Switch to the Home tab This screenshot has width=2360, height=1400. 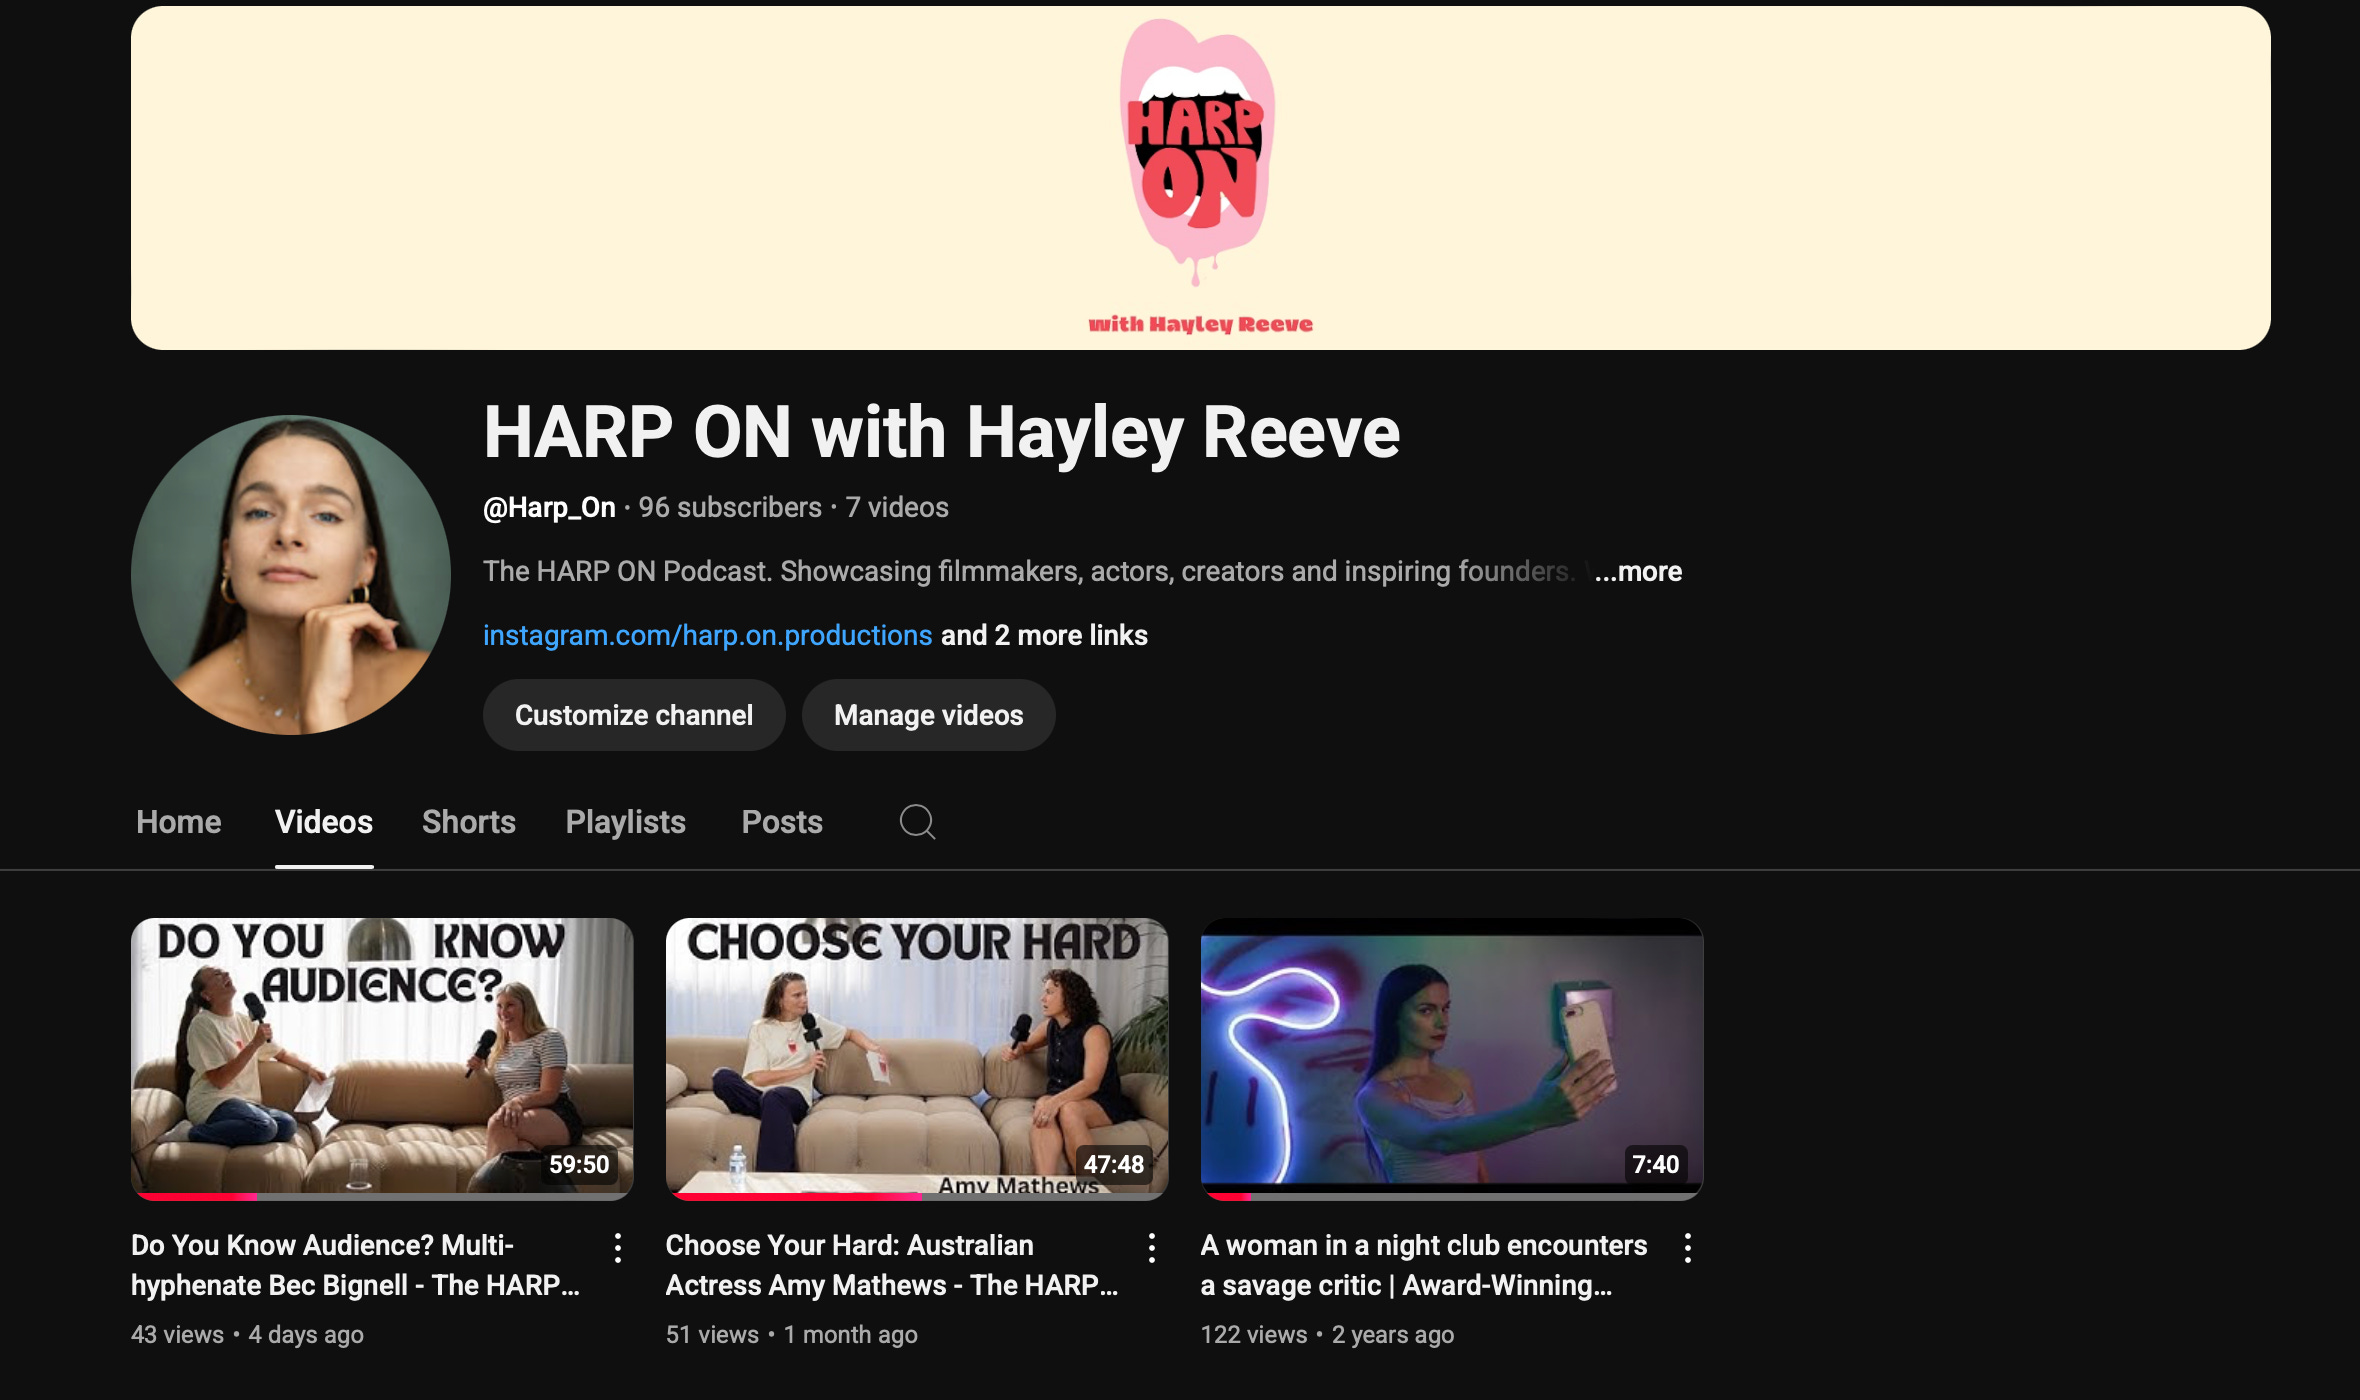179,822
